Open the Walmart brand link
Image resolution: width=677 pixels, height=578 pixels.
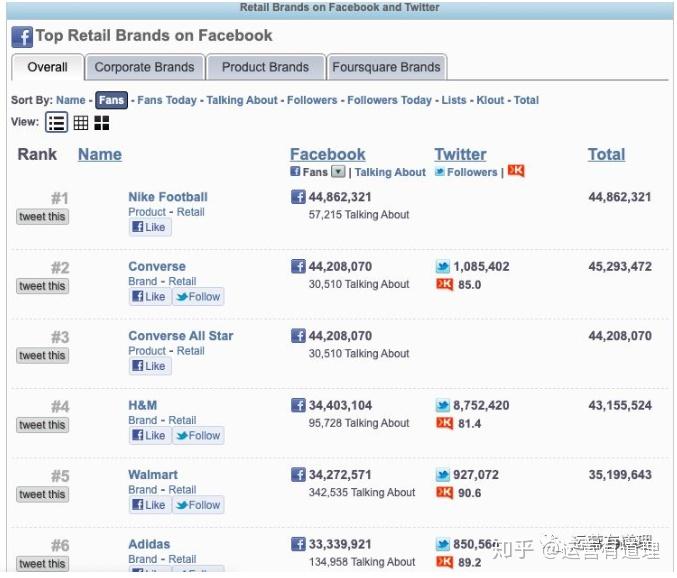(153, 475)
